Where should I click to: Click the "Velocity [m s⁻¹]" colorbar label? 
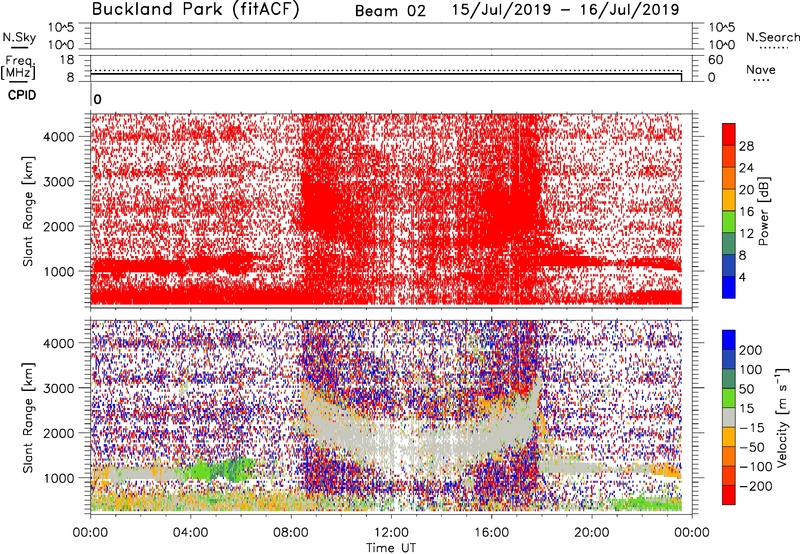782,417
